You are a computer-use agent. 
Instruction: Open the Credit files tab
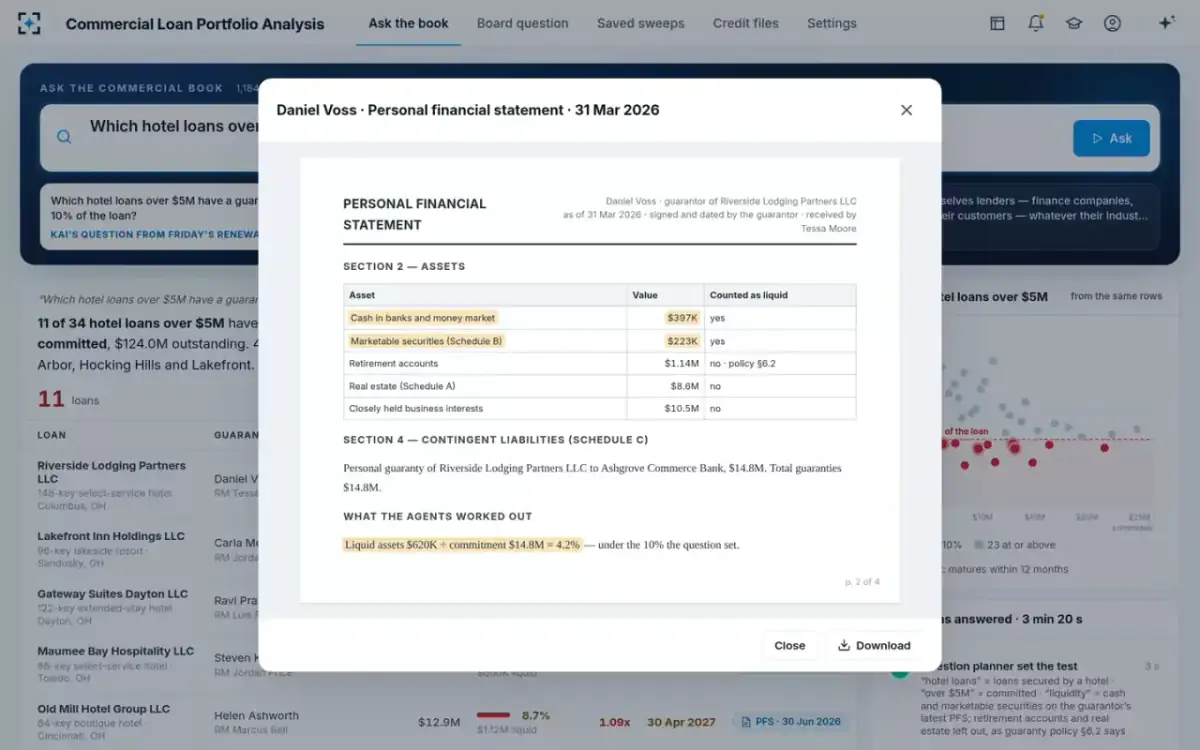click(745, 23)
